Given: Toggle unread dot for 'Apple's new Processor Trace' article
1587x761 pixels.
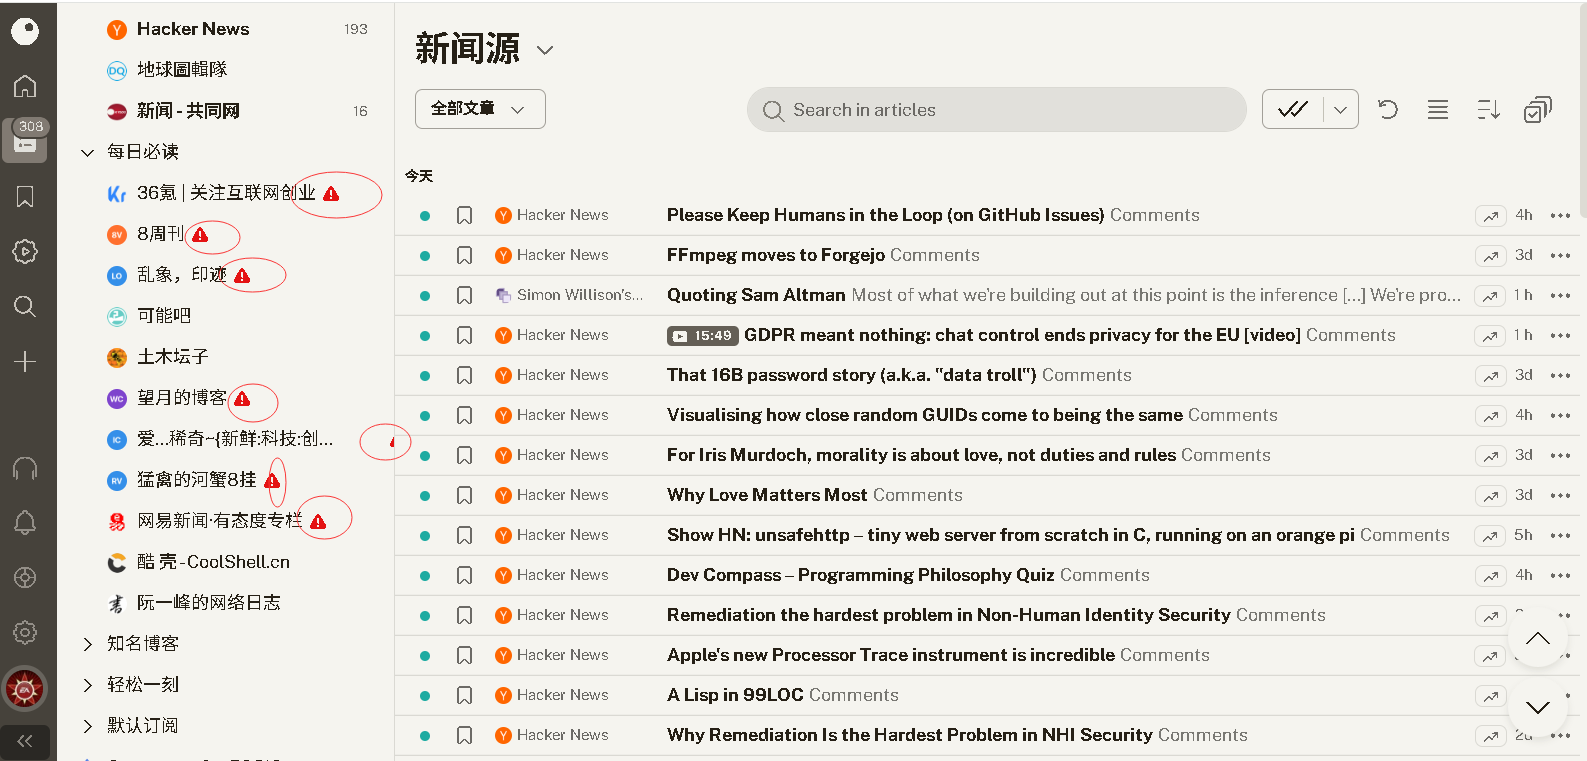Looking at the screenshot, I should [425, 655].
